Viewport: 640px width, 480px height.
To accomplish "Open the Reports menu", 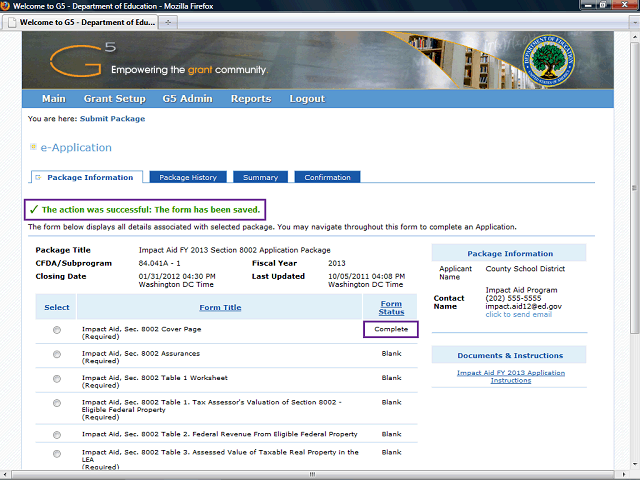I will 251,99.
